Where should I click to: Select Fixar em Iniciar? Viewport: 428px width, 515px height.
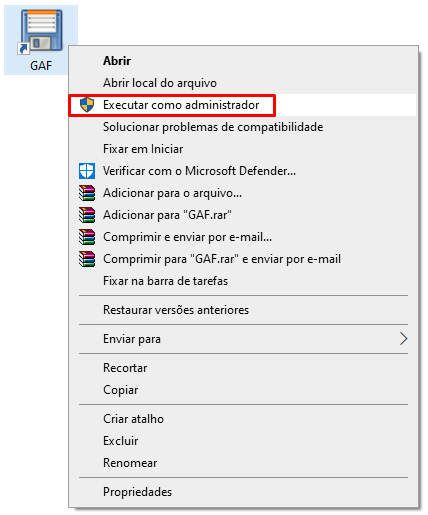coord(243,149)
